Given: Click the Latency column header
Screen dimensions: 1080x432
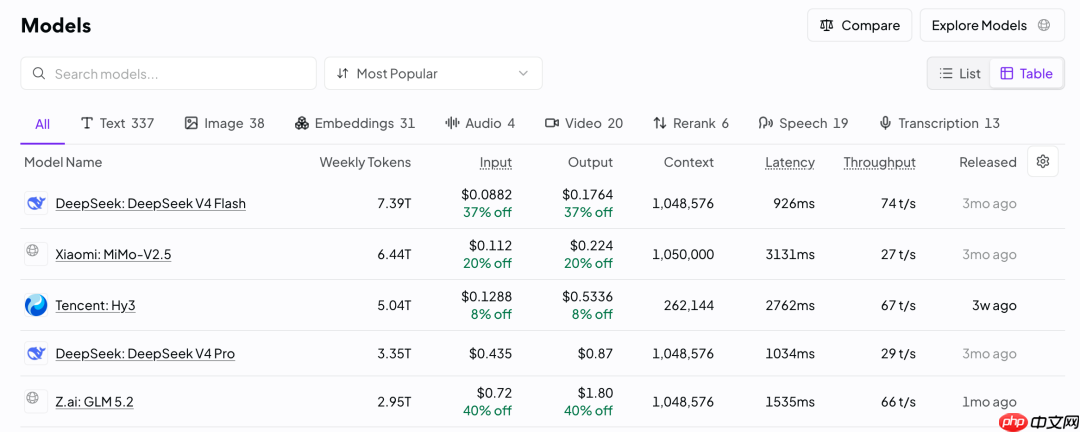Looking at the screenshot, I should click(790, 162).
